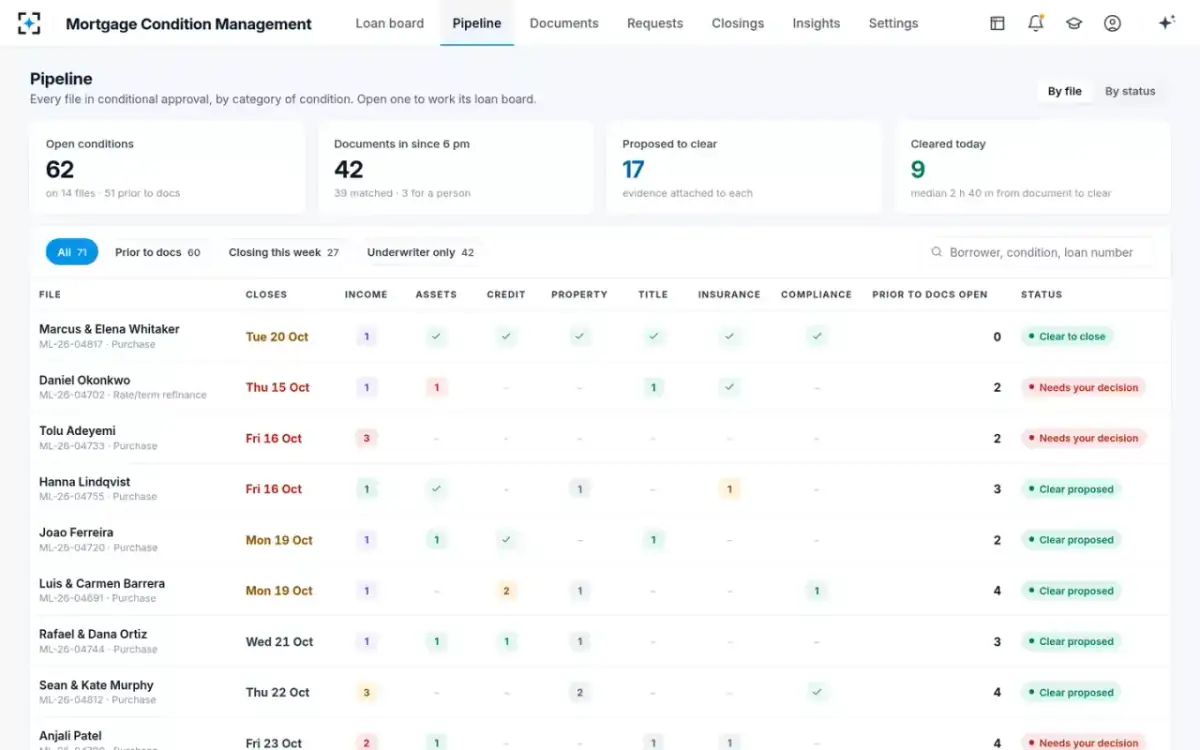Click the Compliance checkmark for Sean & Kate Murphy
The width and height of the screenshot is (1200, 750).
pyautogui.click(x=817, y=692)
